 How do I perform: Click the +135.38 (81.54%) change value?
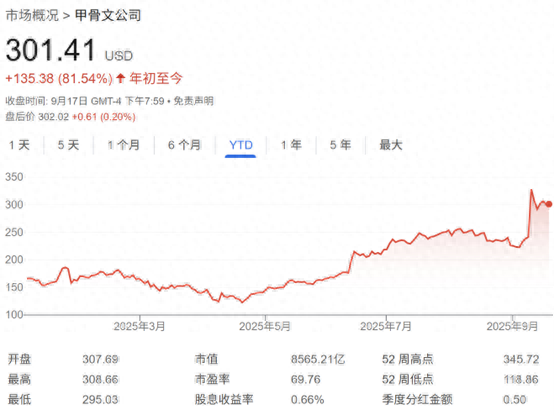coord(59,78)
